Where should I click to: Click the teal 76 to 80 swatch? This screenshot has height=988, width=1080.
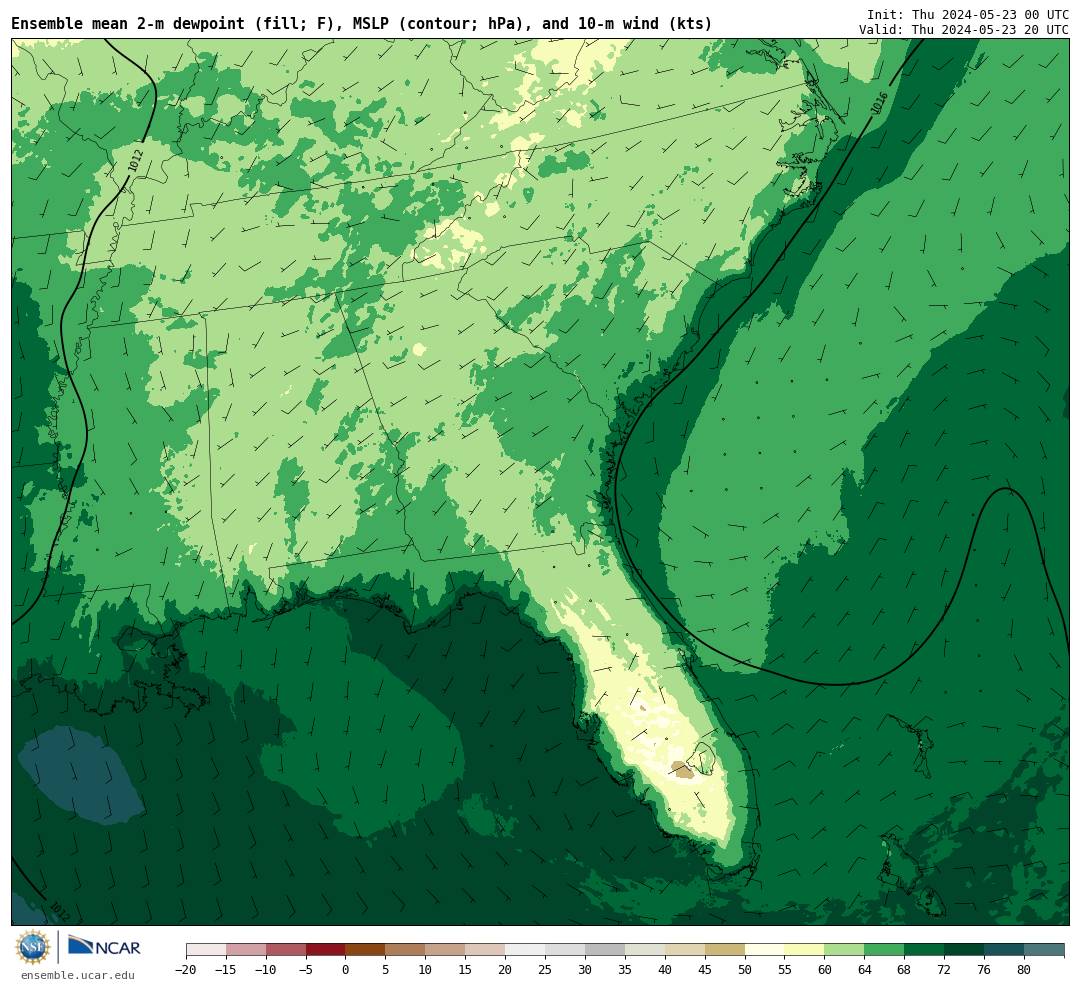(1004, 950)
